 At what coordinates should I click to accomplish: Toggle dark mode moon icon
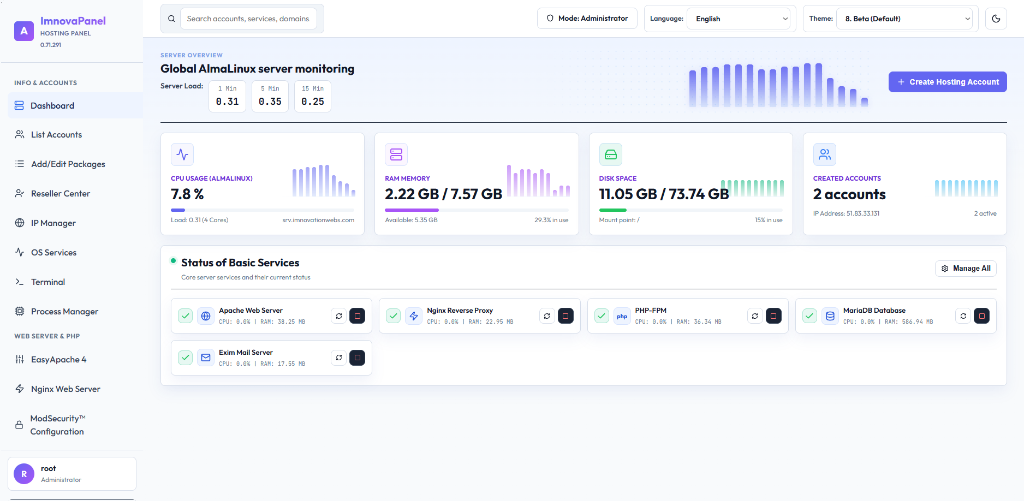point(996,19)
